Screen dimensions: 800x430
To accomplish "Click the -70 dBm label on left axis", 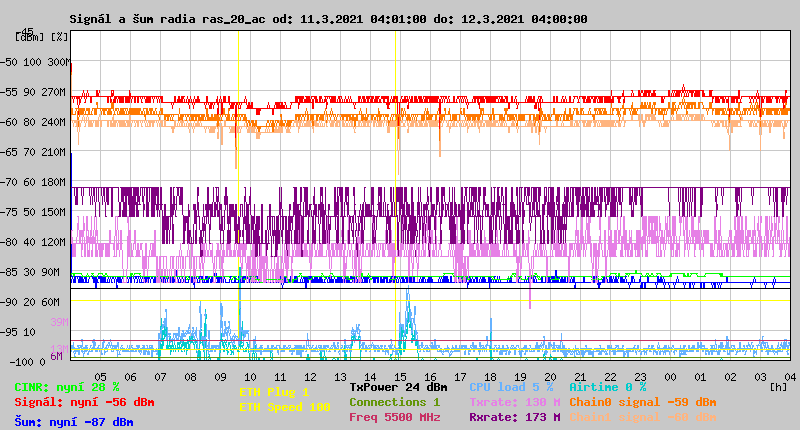I will pyautogui.click(x=15, y=182).
